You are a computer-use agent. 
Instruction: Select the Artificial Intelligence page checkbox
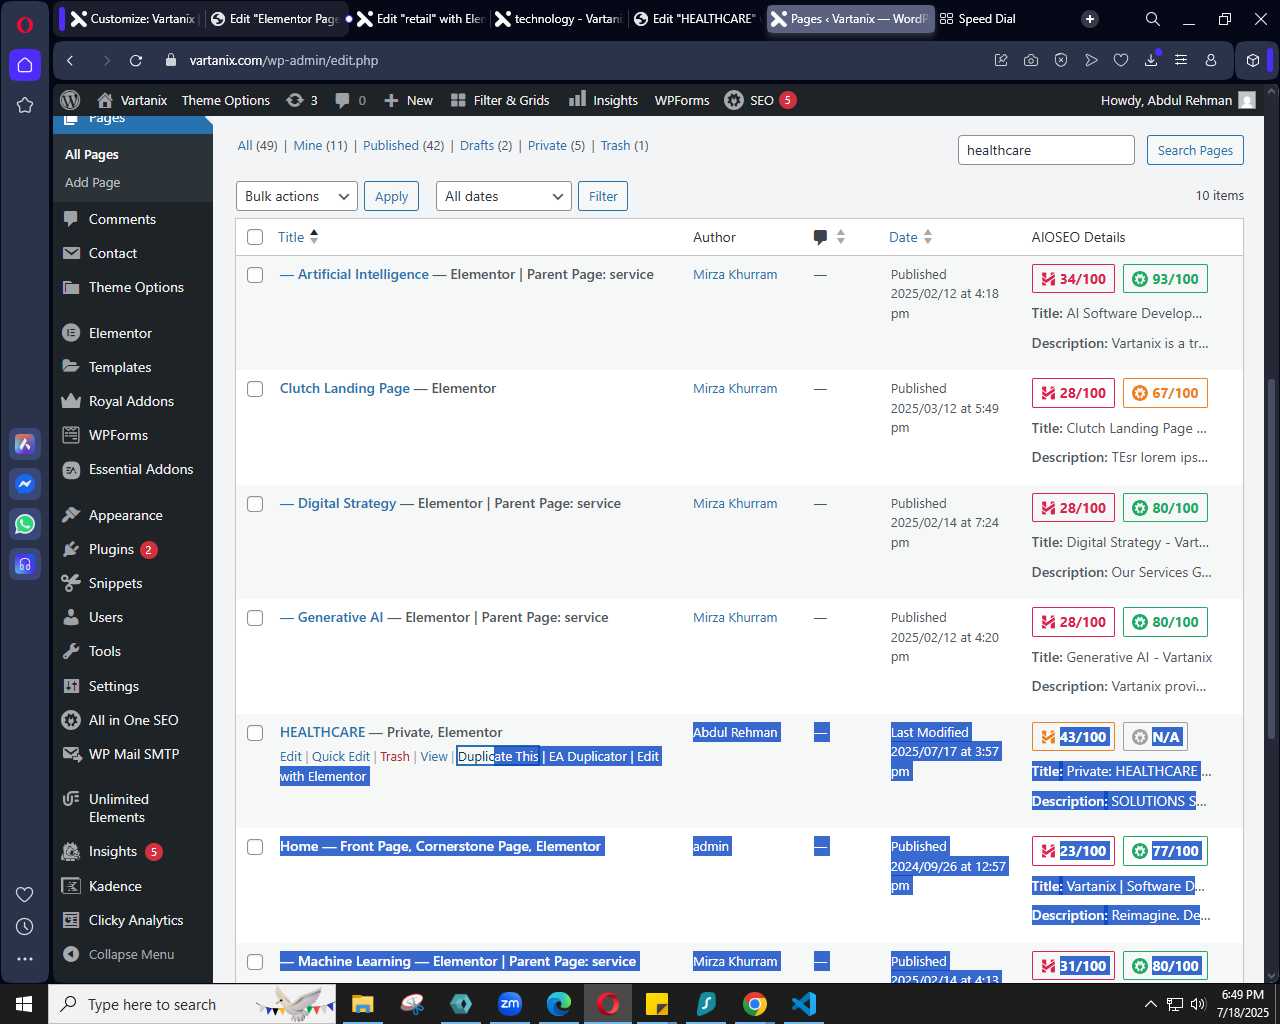tap(255, 275)
